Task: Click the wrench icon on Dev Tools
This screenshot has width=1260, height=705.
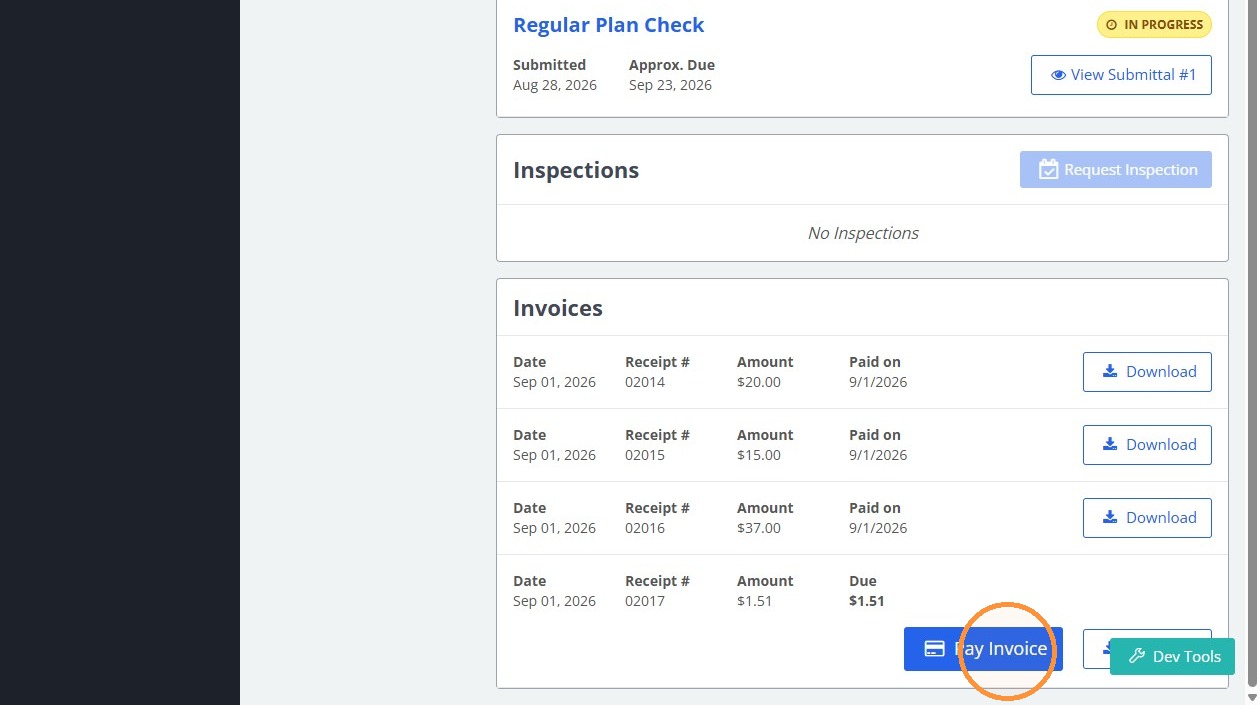Action: coord(1137,657)
